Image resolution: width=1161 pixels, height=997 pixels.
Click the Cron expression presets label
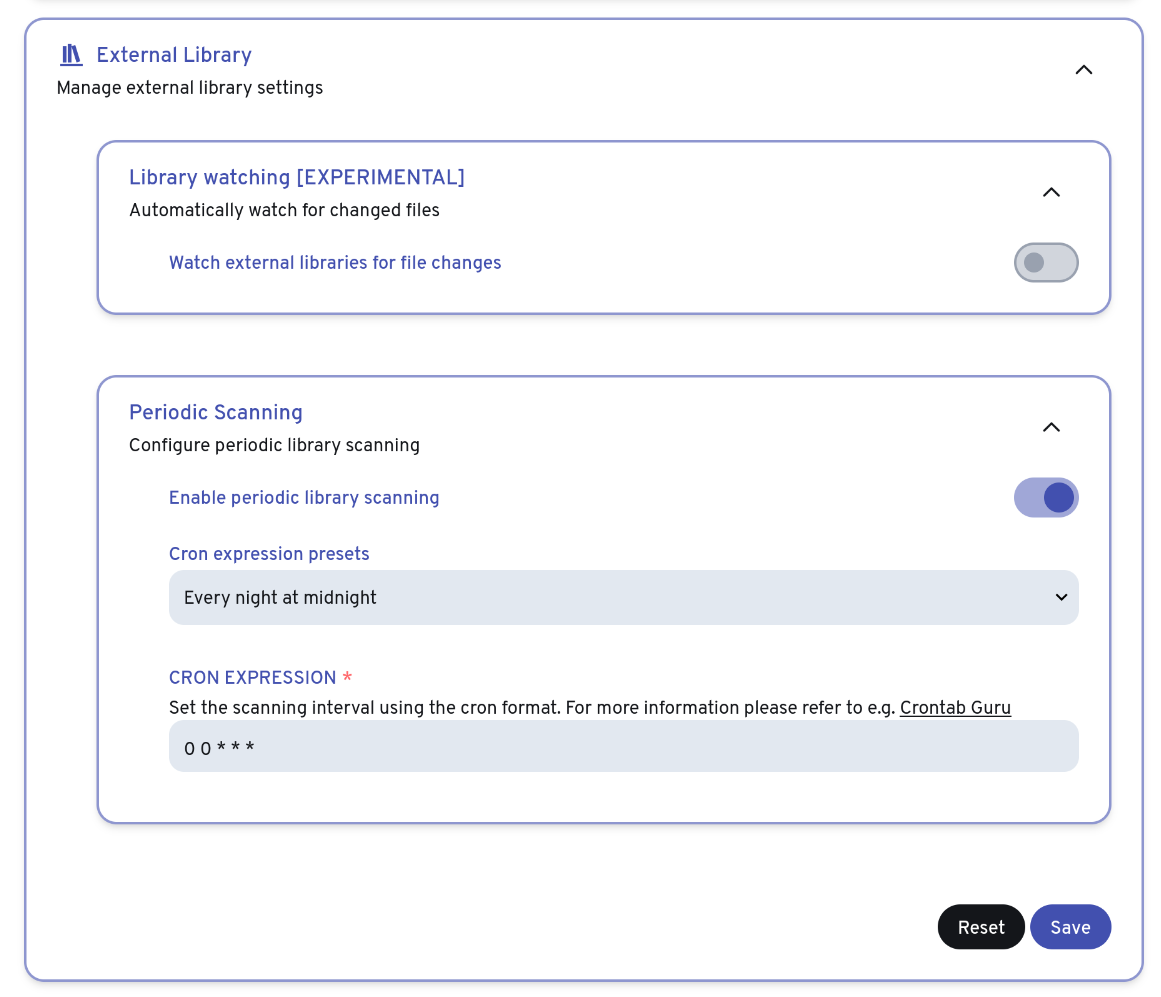(269, 554)
